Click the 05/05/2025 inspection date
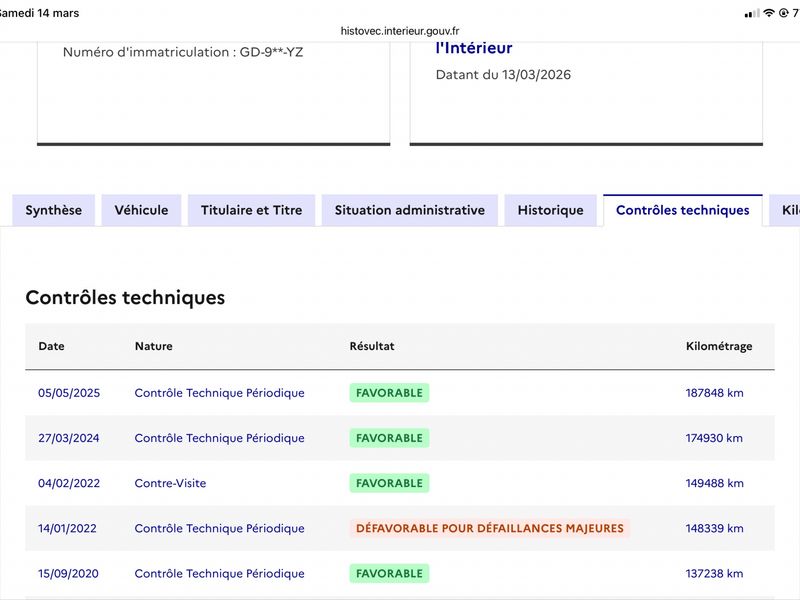800x600 pixels. (69, 393)
